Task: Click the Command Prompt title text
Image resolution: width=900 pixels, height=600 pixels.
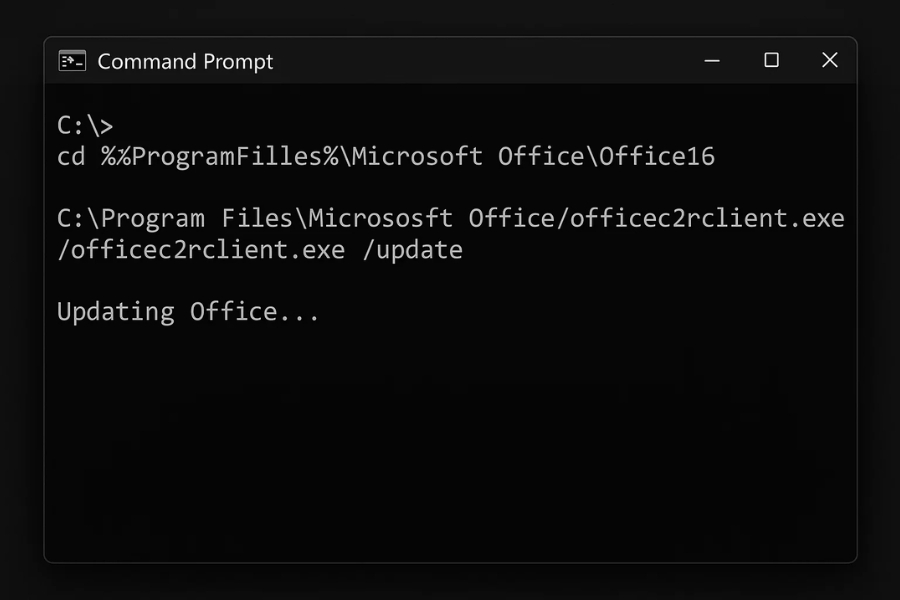Action: 185,62
